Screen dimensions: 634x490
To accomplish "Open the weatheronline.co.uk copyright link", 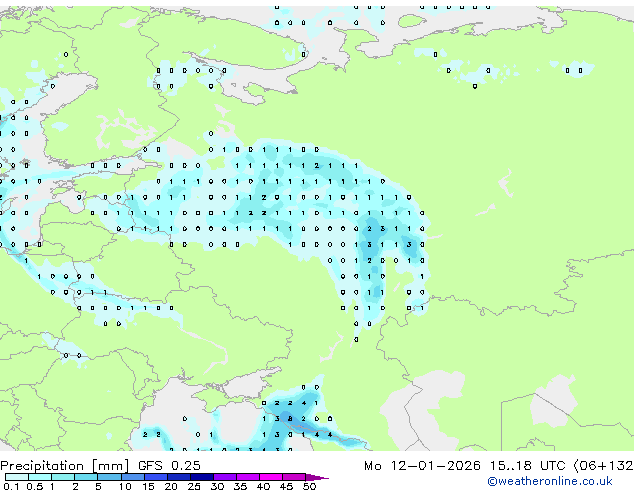I will point(550,481).
